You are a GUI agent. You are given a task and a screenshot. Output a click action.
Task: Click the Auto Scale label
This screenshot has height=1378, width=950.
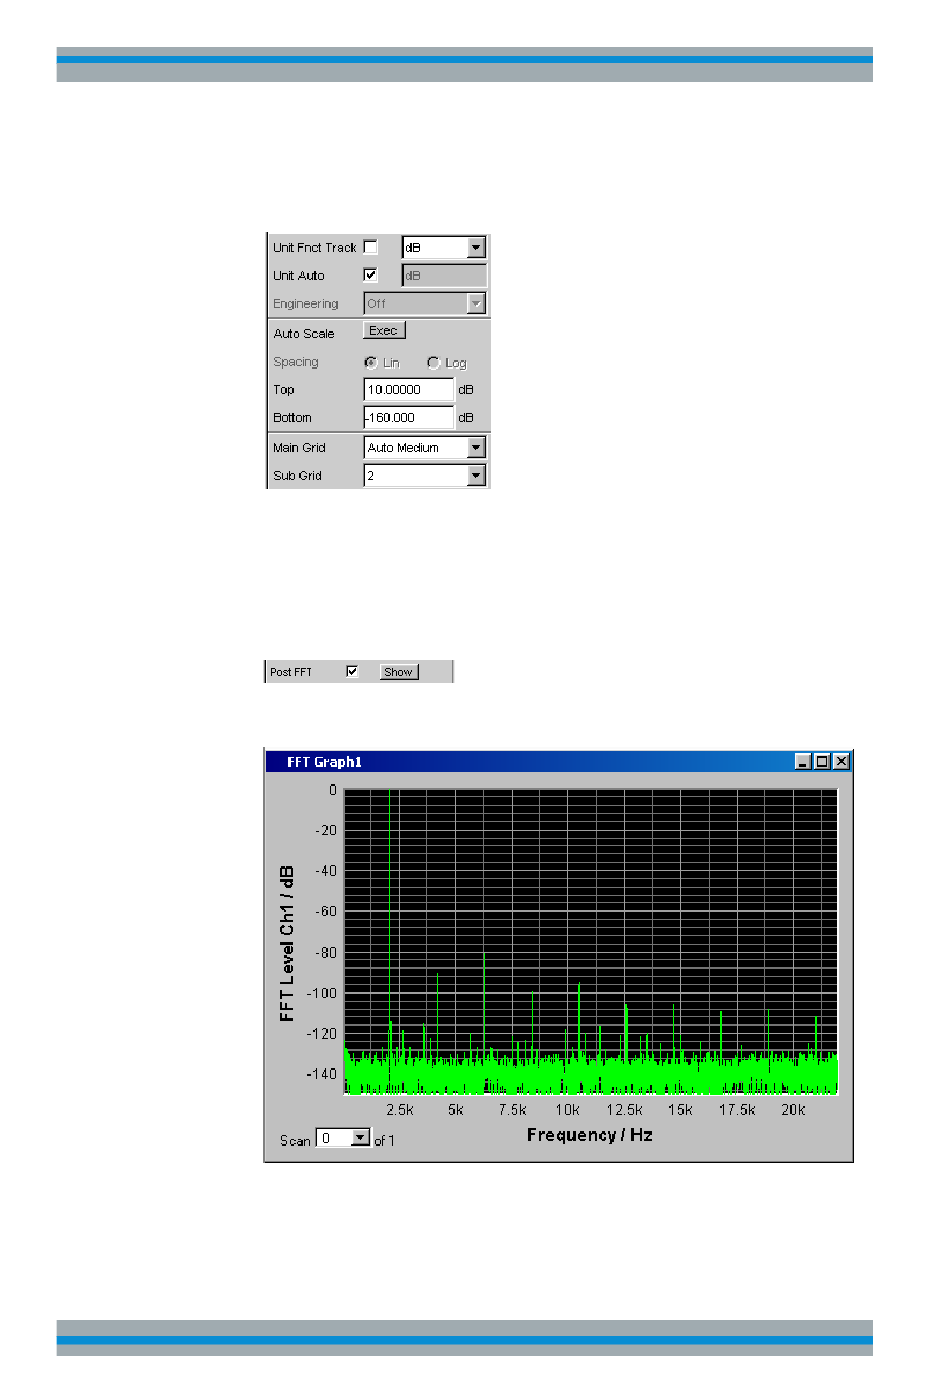click(x=304, y=334)
